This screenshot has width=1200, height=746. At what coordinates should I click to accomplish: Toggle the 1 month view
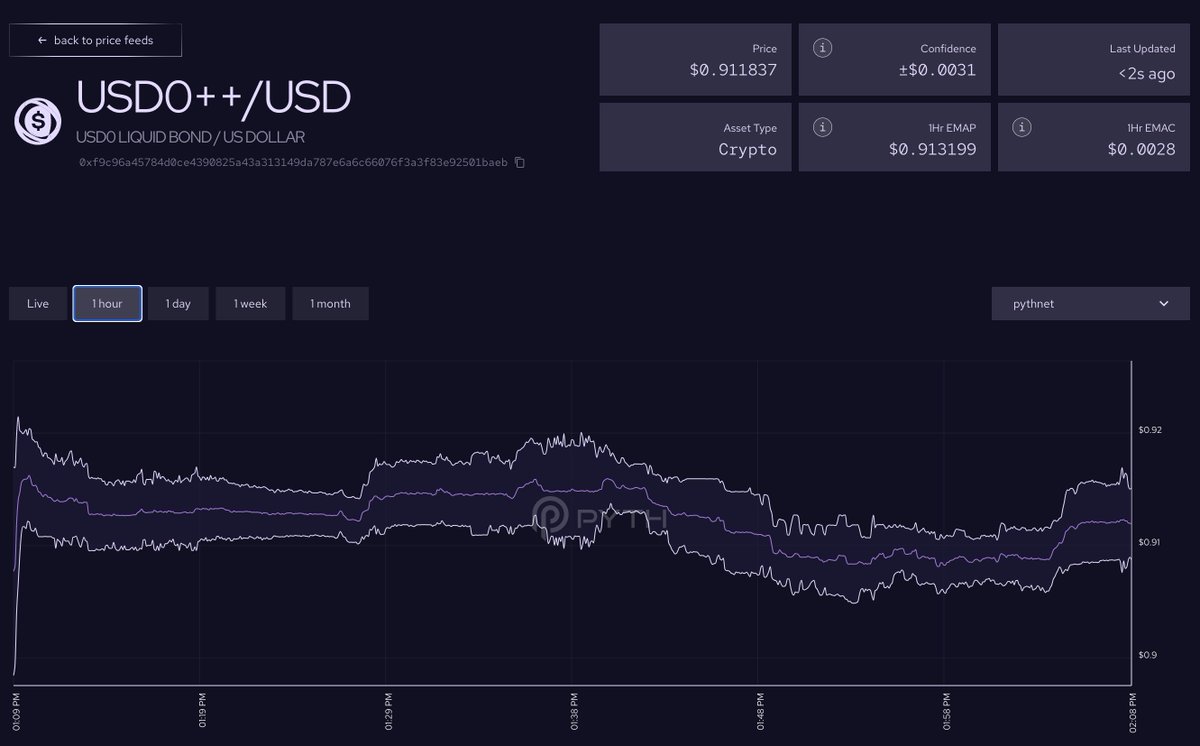click(330, 303)
